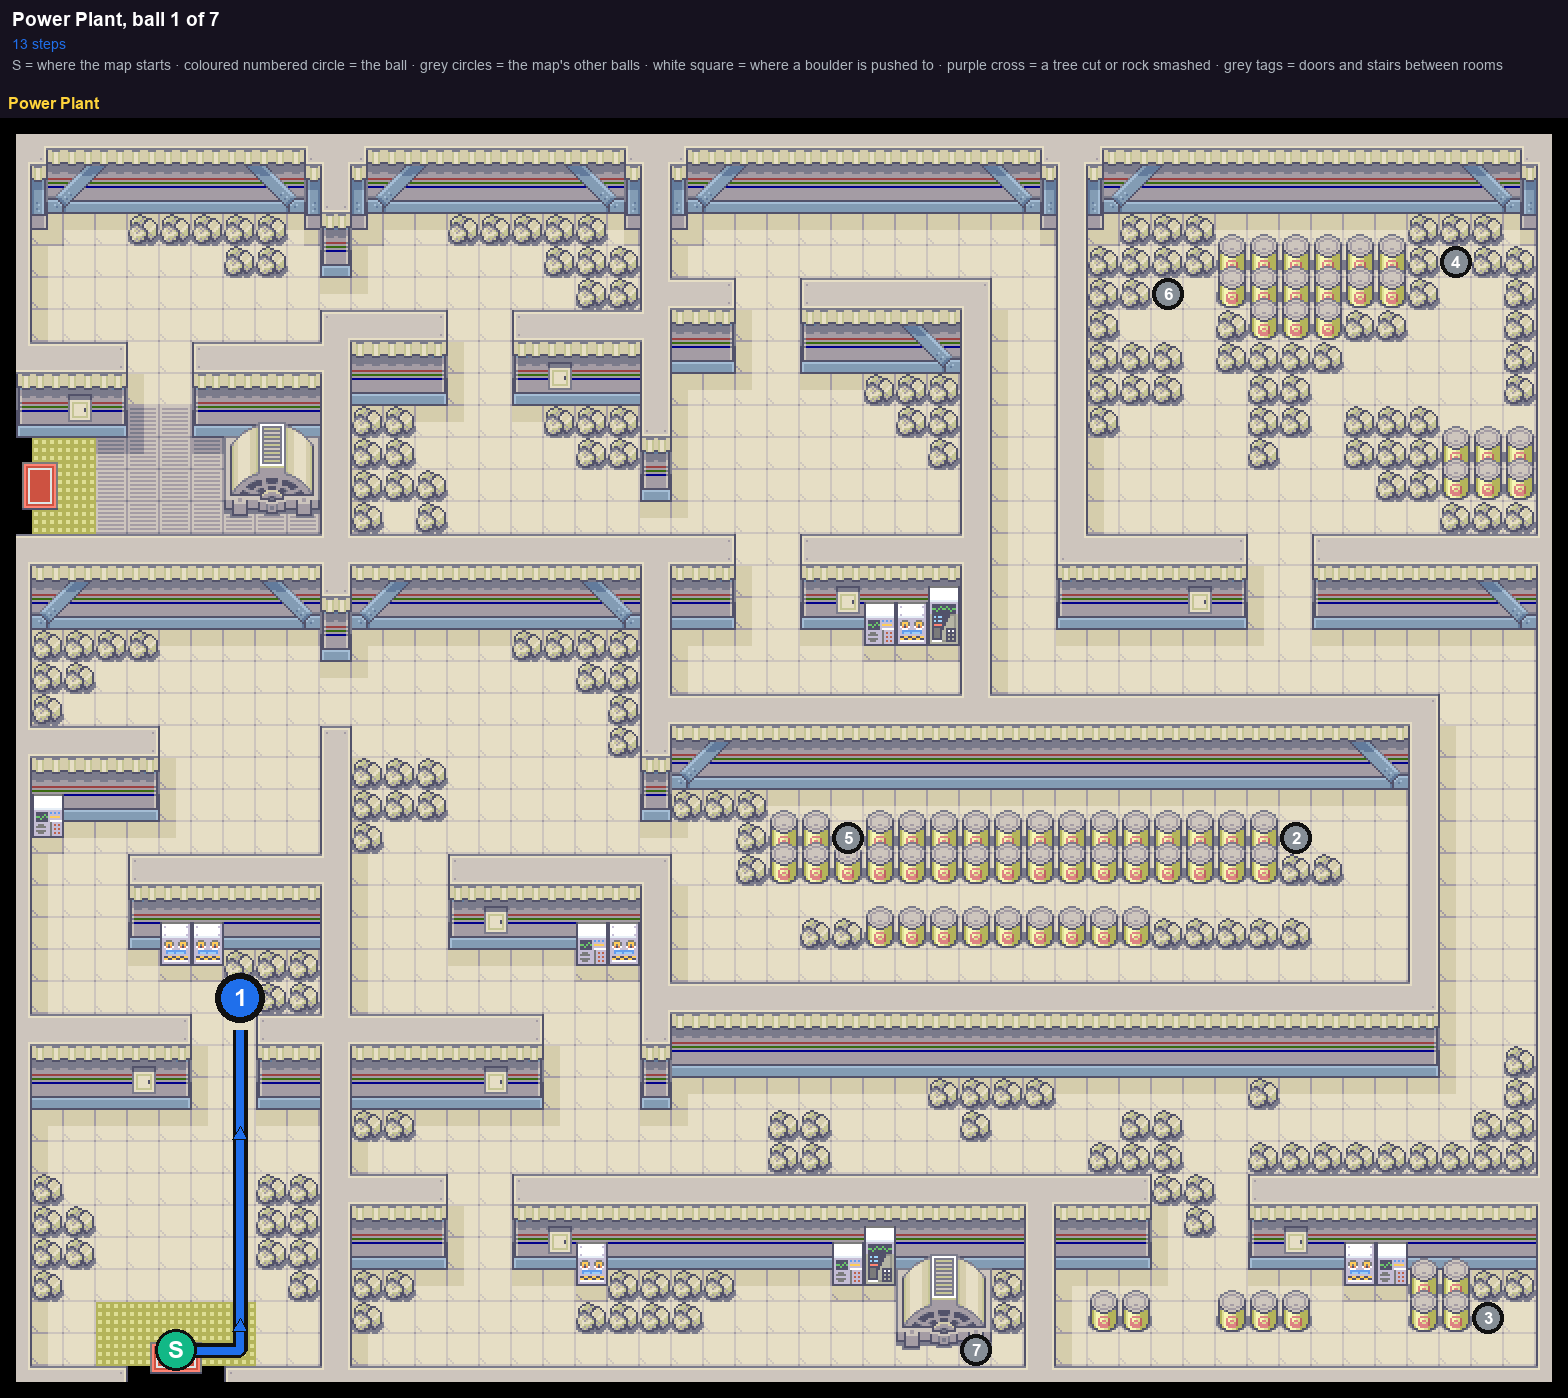This screenshot has height=1398, width=1568.
Task: Click the red door on the left wall
Action: click(x=40, y=486)
